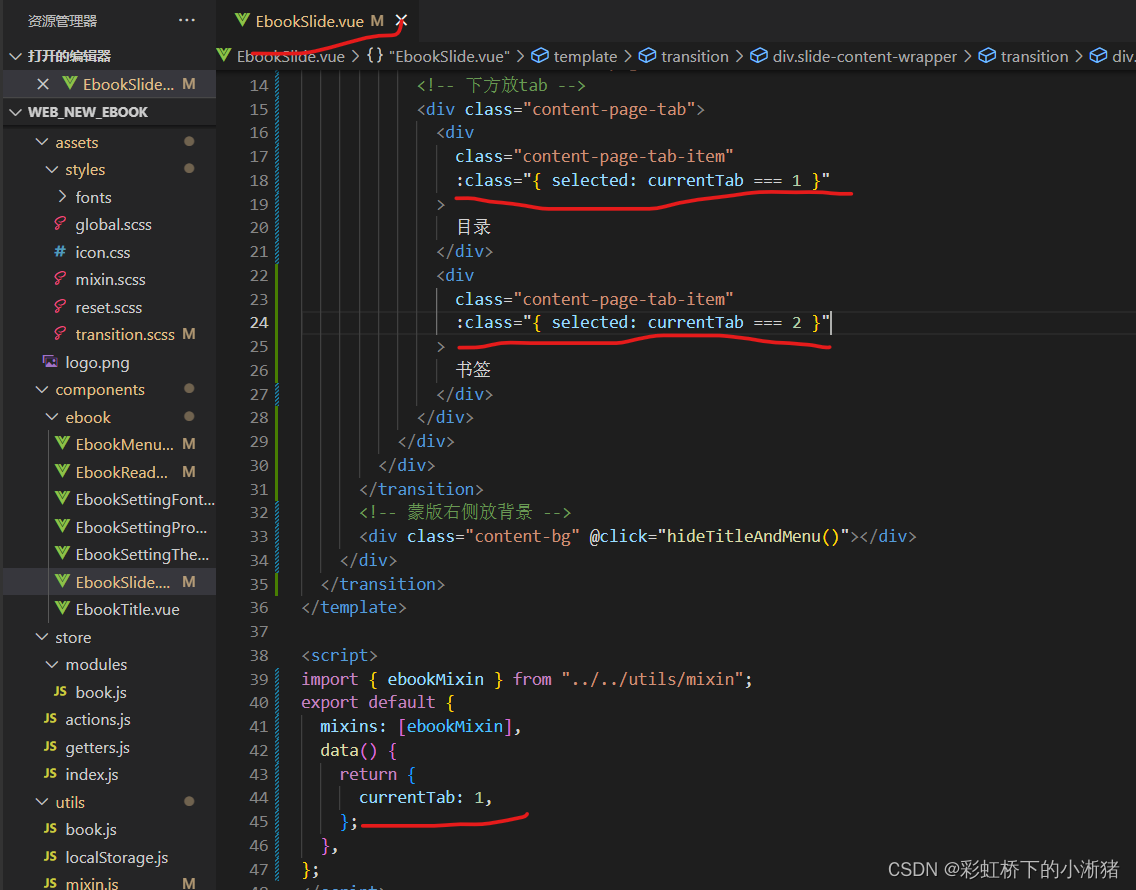Click the "EbookSlide.vue" braces breadcrumb
Screen dimensions: 1136x890
coord(438,57)
